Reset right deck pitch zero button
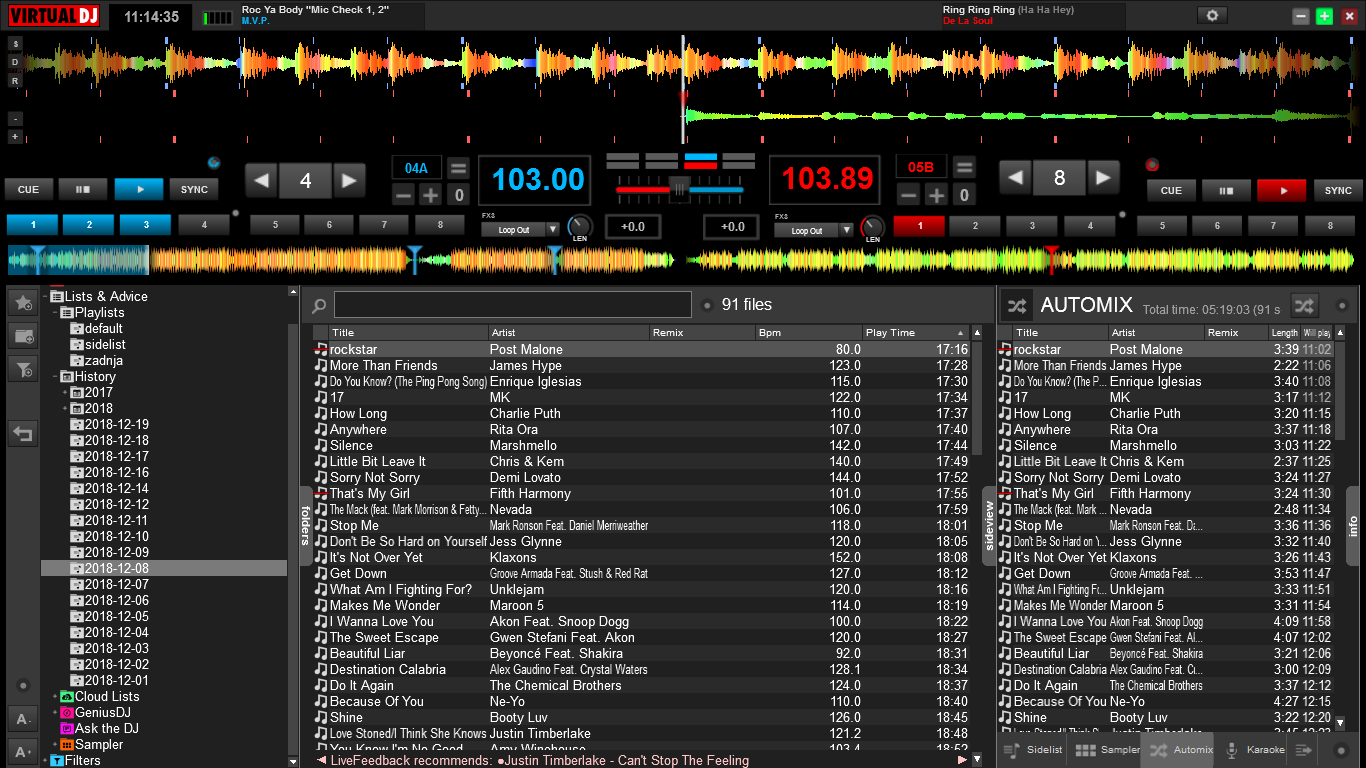 tap(964, 195)
